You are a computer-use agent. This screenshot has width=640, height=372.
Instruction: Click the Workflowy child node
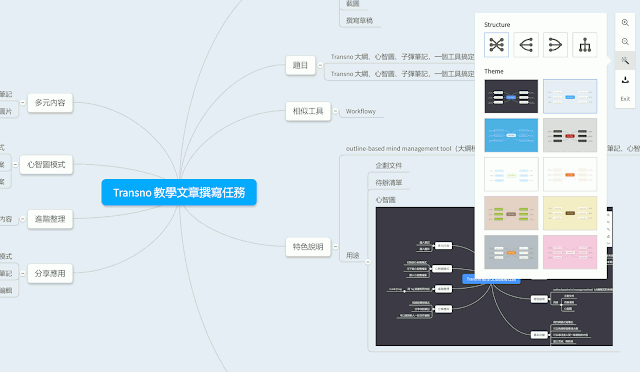click(x=361, y=111)
